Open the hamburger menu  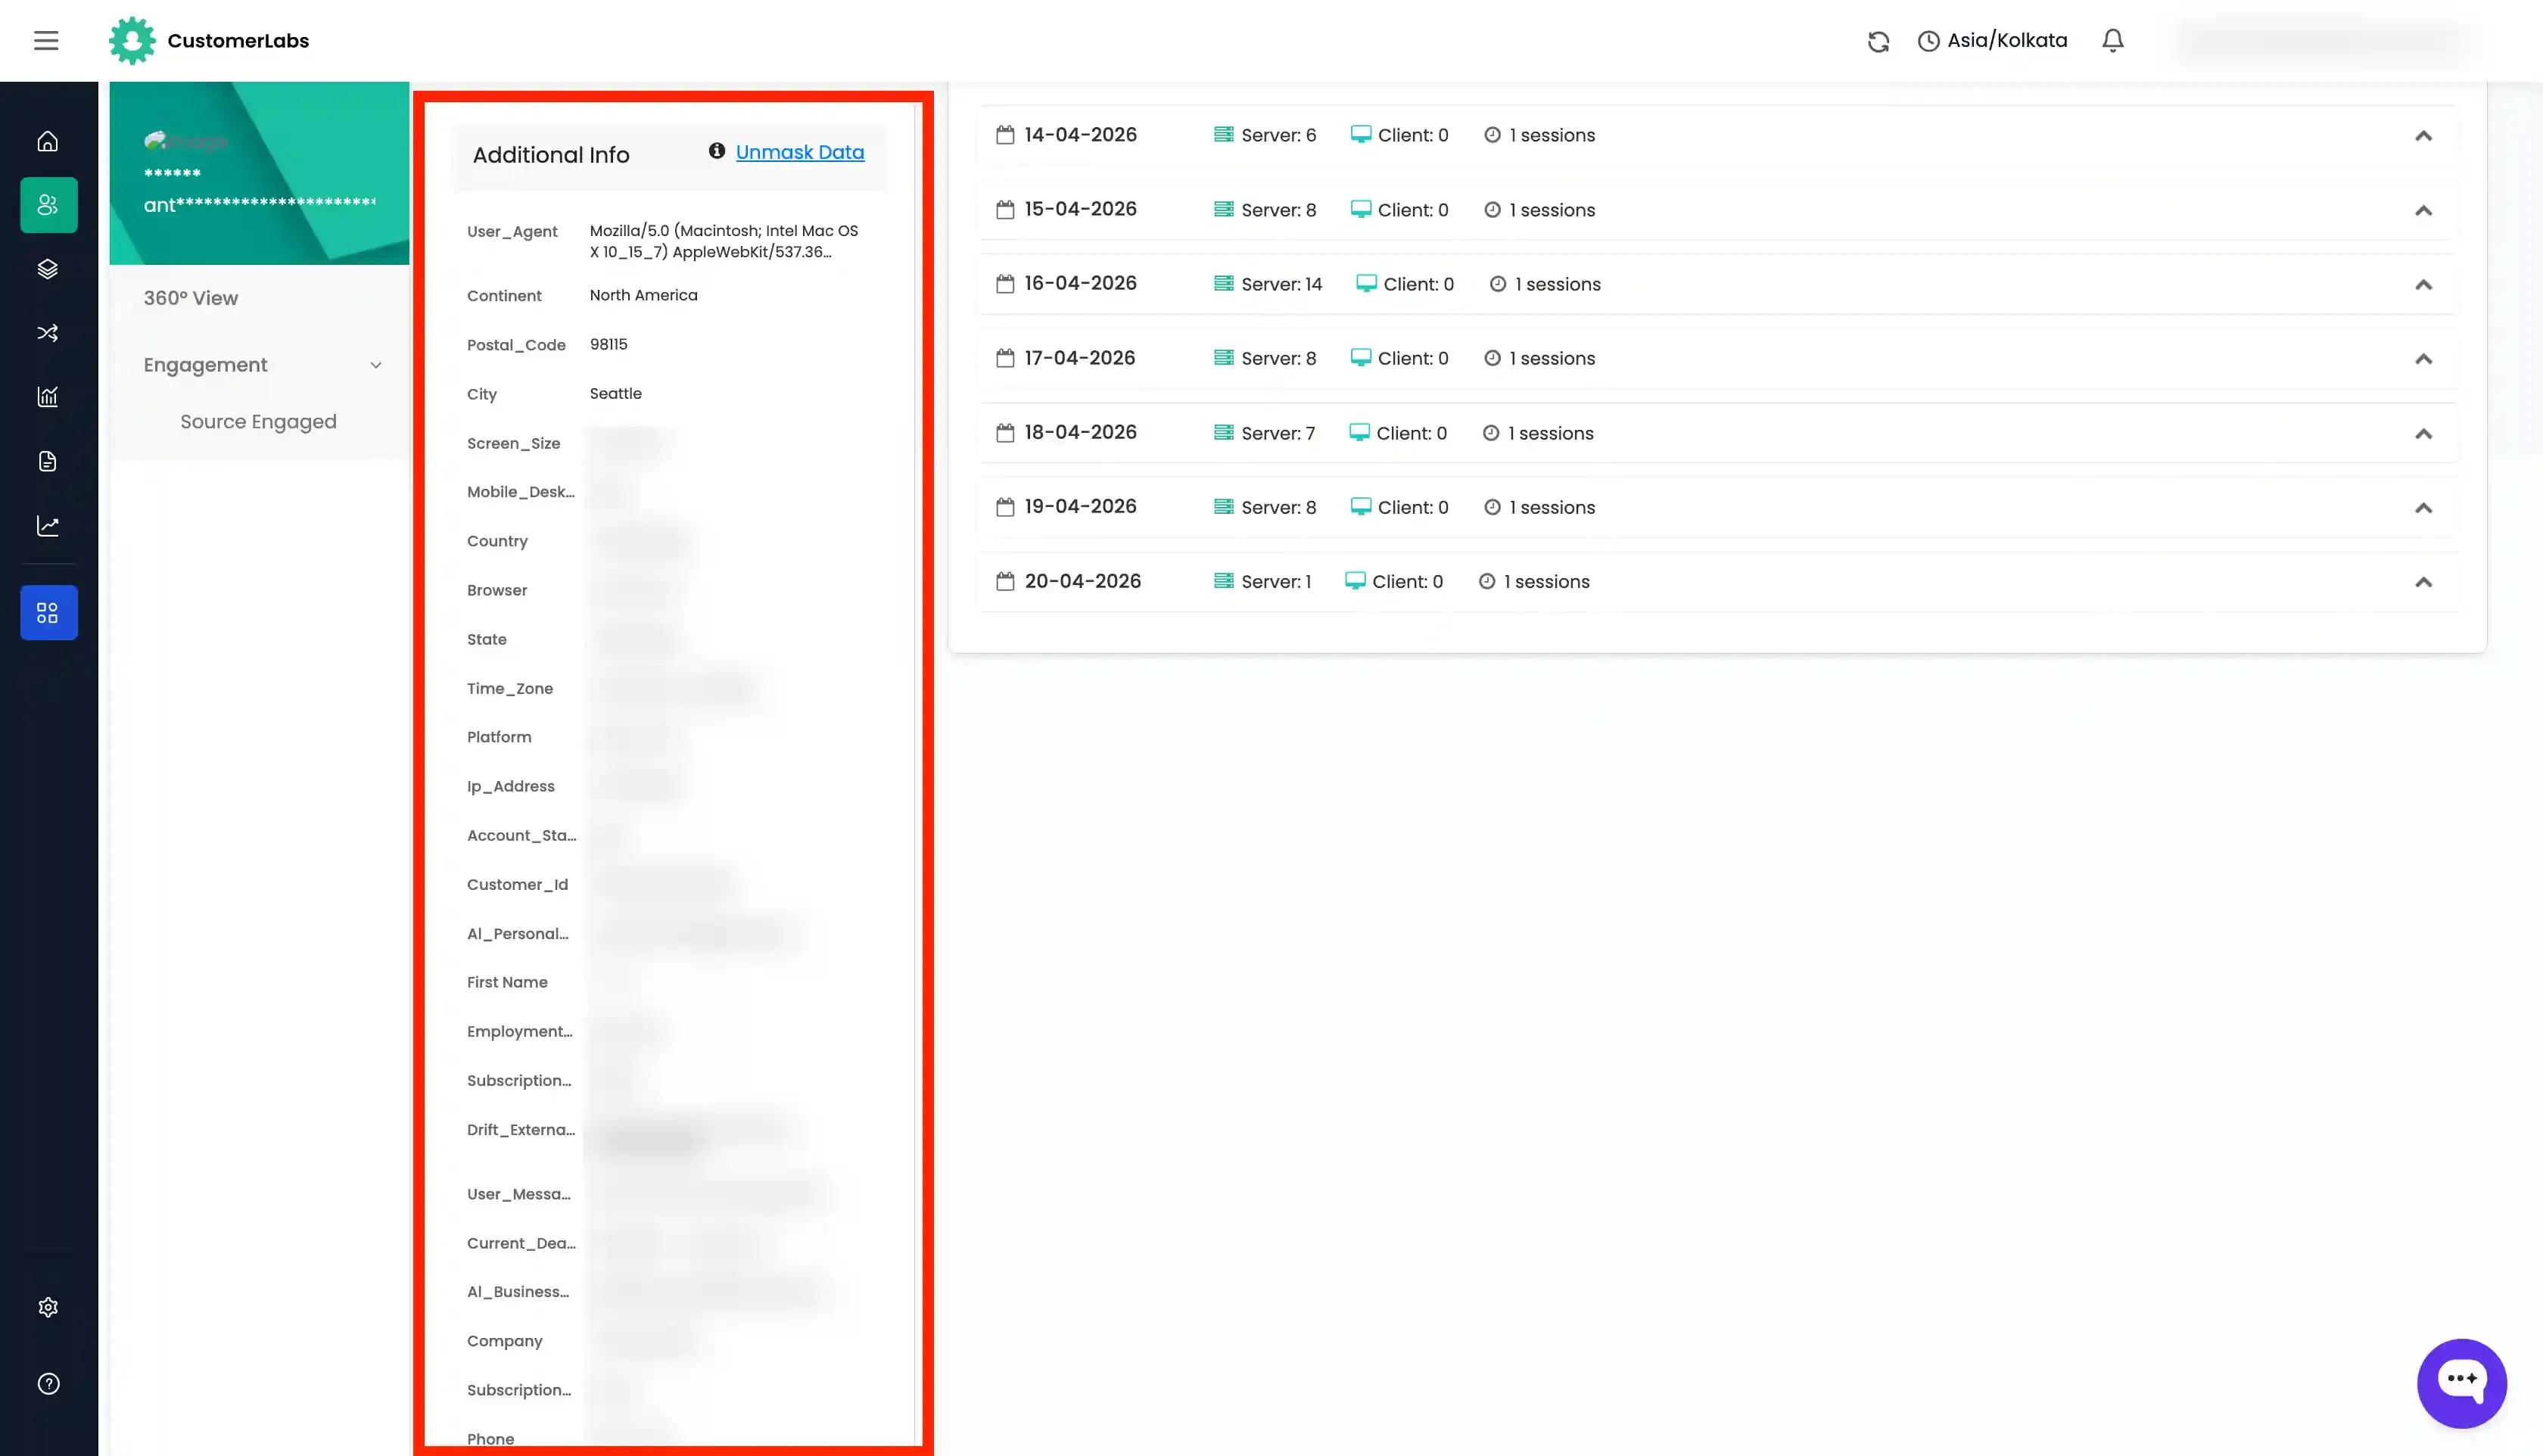click(46, 40)
